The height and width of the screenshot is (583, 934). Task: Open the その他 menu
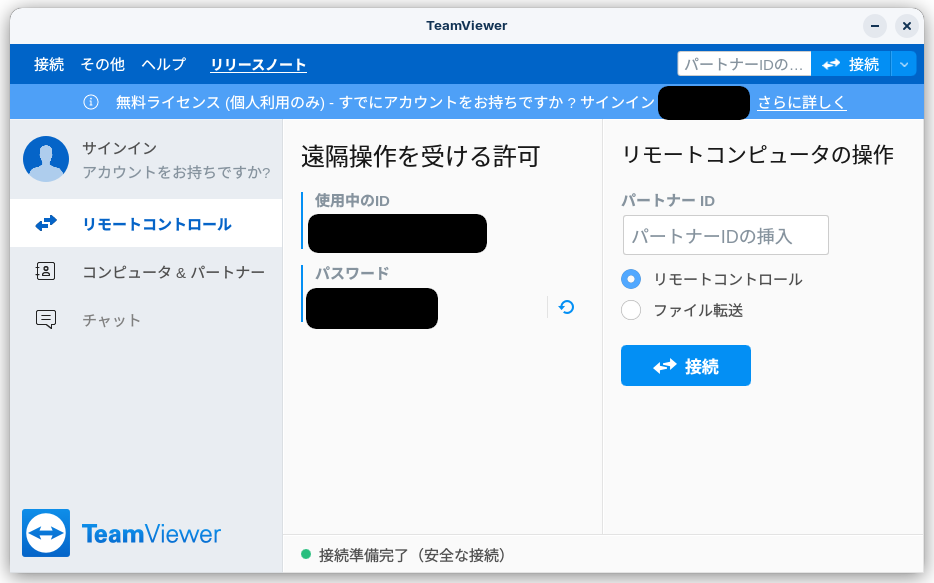tap(102, 64)
